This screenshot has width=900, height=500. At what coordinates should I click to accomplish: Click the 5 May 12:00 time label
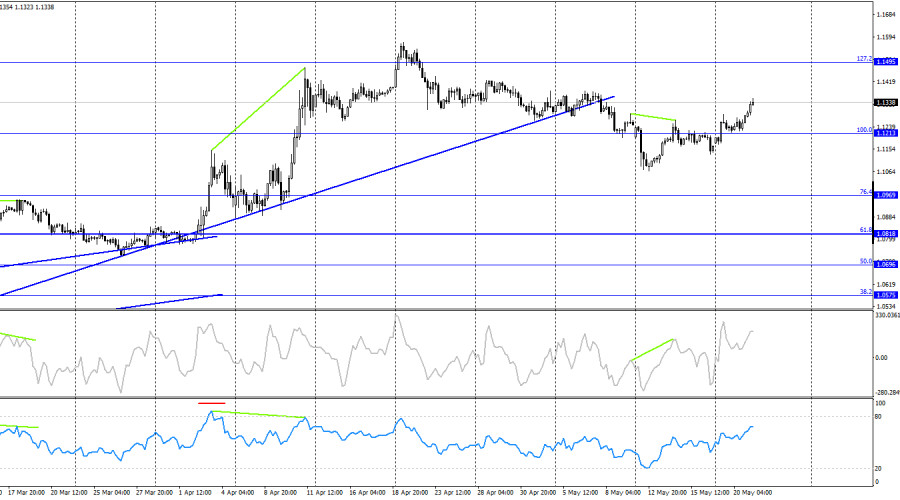(x=580, y=493)
